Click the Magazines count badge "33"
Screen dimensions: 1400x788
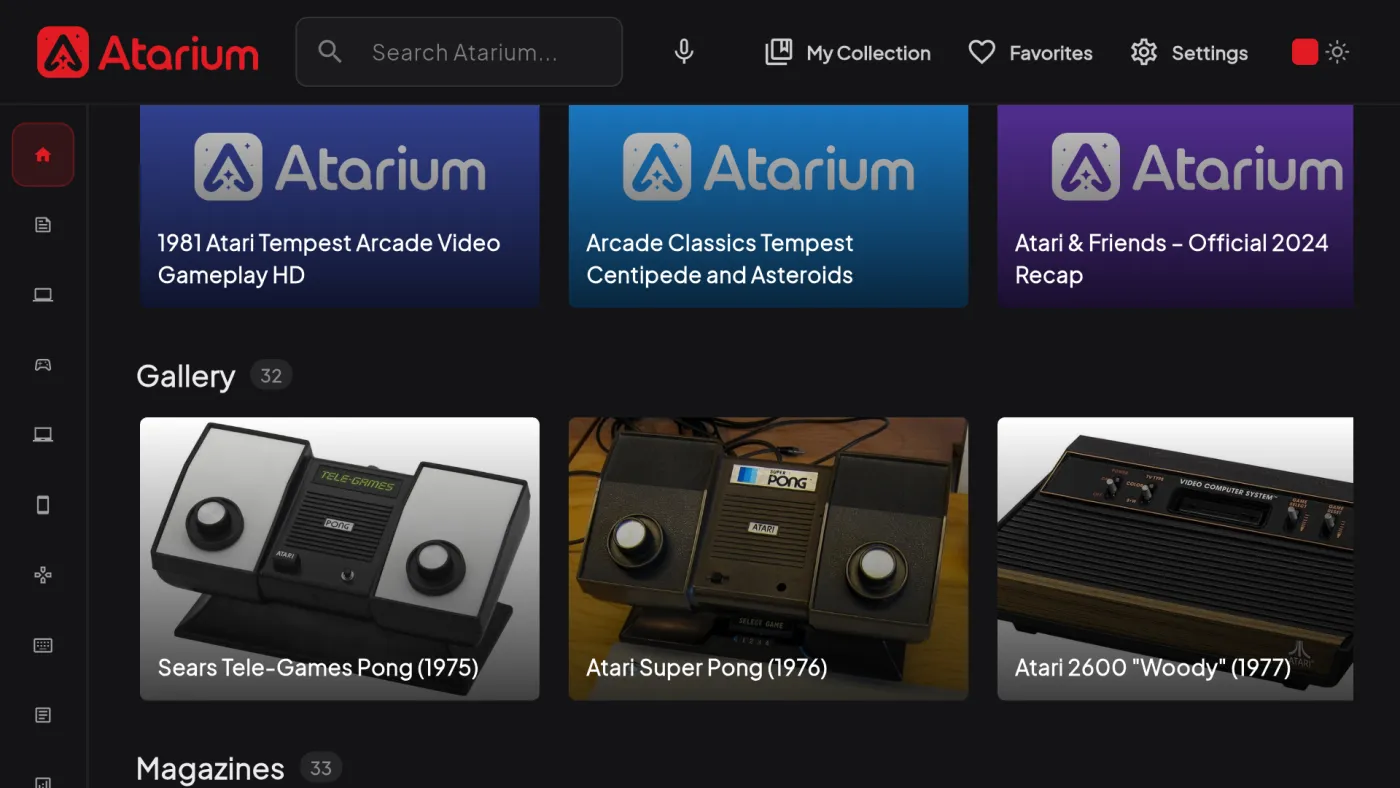[x=321, y=768]
